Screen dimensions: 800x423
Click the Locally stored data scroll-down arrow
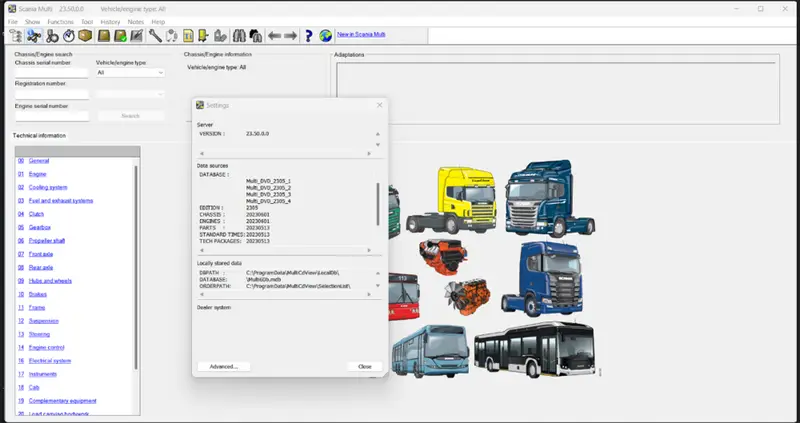[378, 286]
